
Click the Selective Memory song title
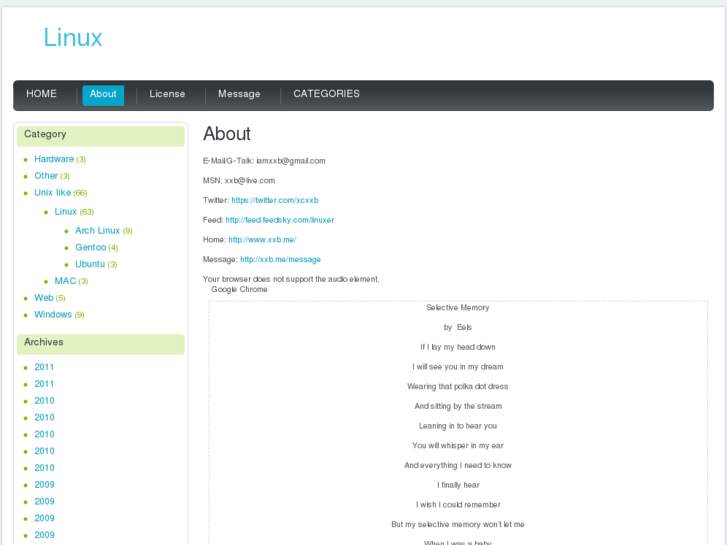458,308
